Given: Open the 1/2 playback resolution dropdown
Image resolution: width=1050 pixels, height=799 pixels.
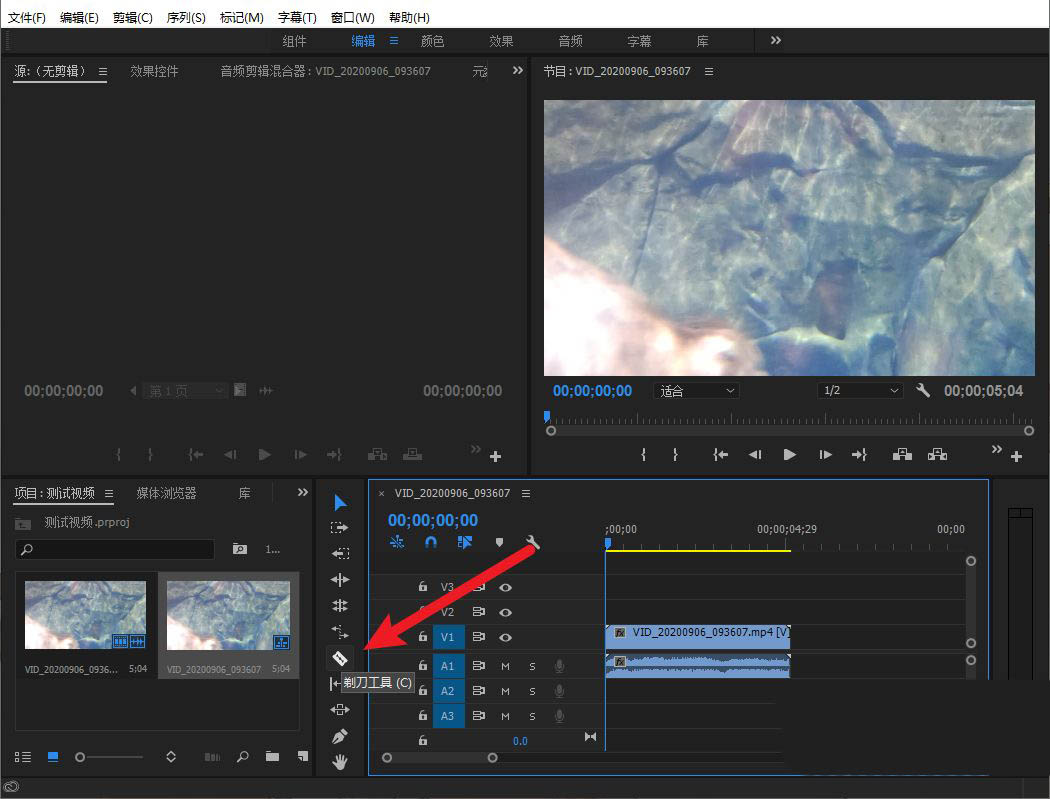Looking at the screenshot, I should [859, 391].
